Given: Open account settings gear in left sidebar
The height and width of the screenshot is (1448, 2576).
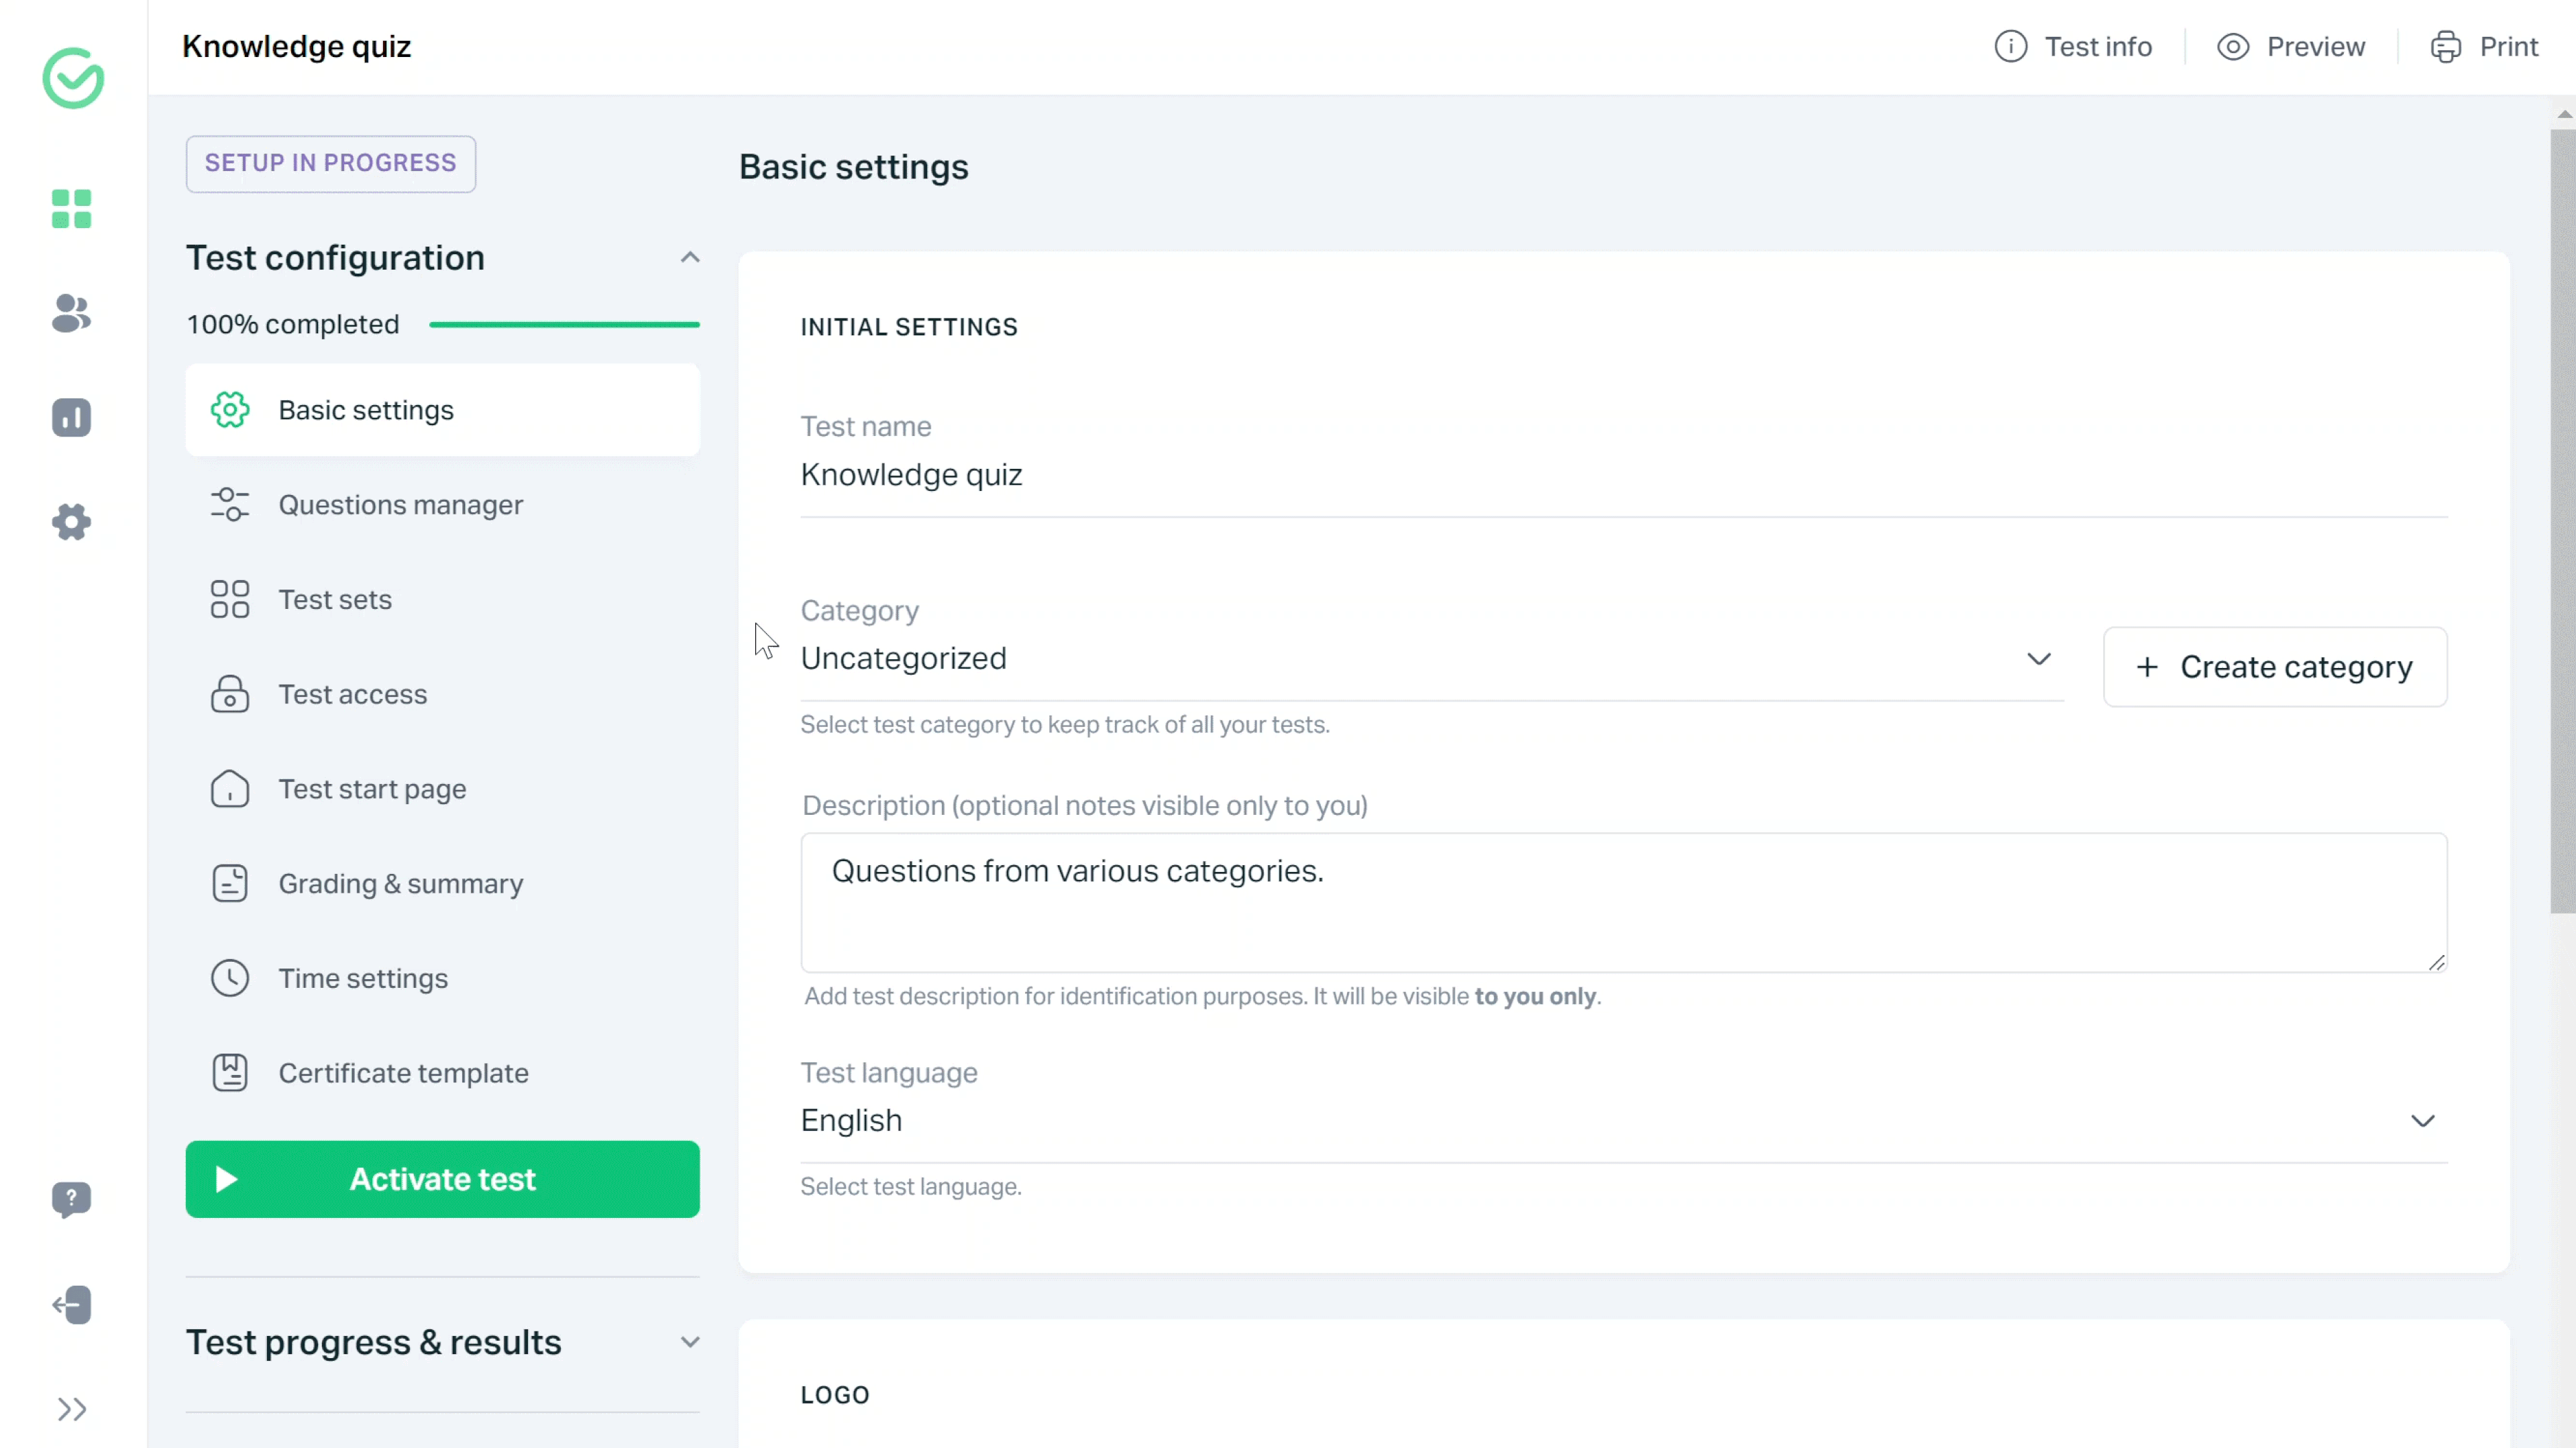Looking at the screenshot, I should pos(71,522).
